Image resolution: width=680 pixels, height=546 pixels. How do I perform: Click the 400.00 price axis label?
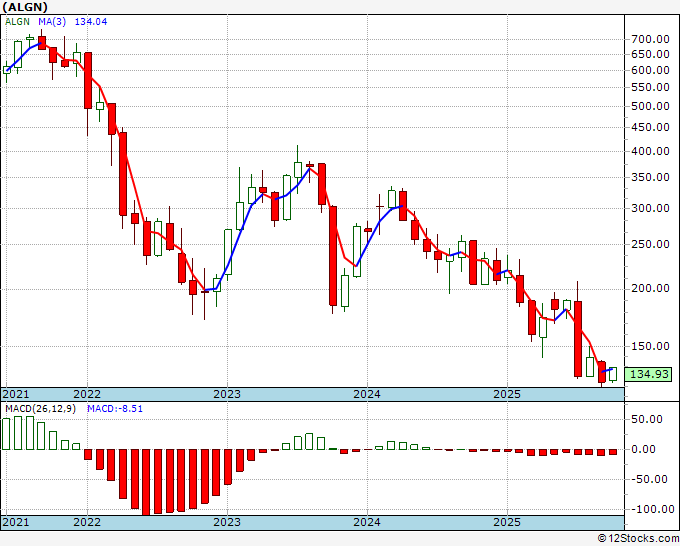click(x=650, y=151)
